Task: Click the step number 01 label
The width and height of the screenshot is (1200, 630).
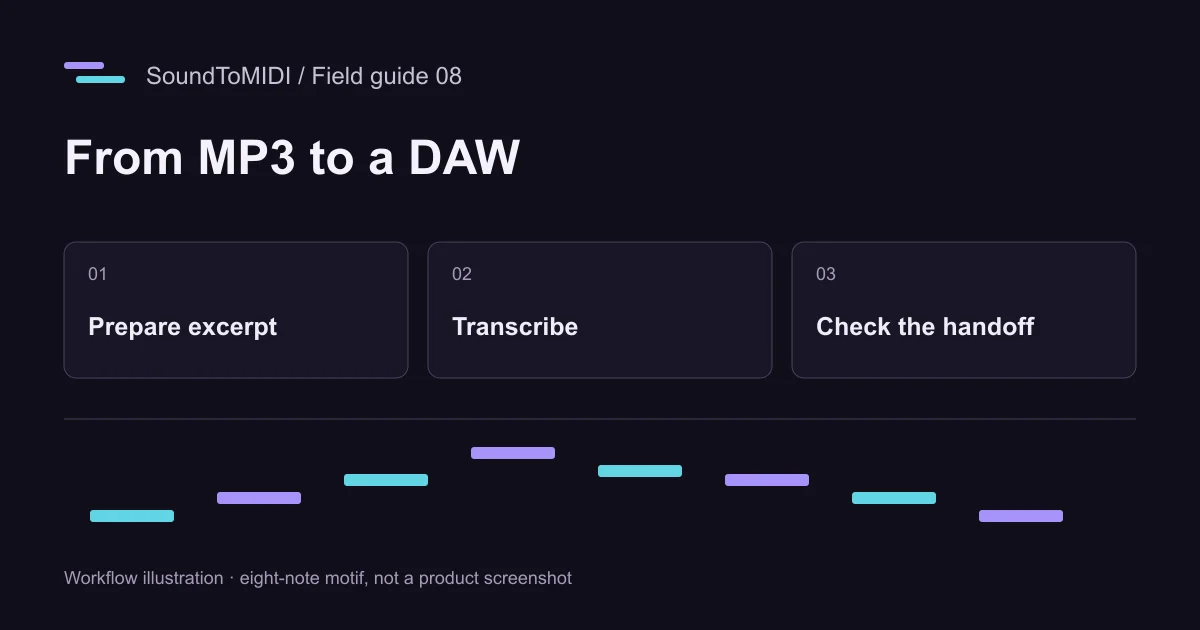Action: (97, 274)
